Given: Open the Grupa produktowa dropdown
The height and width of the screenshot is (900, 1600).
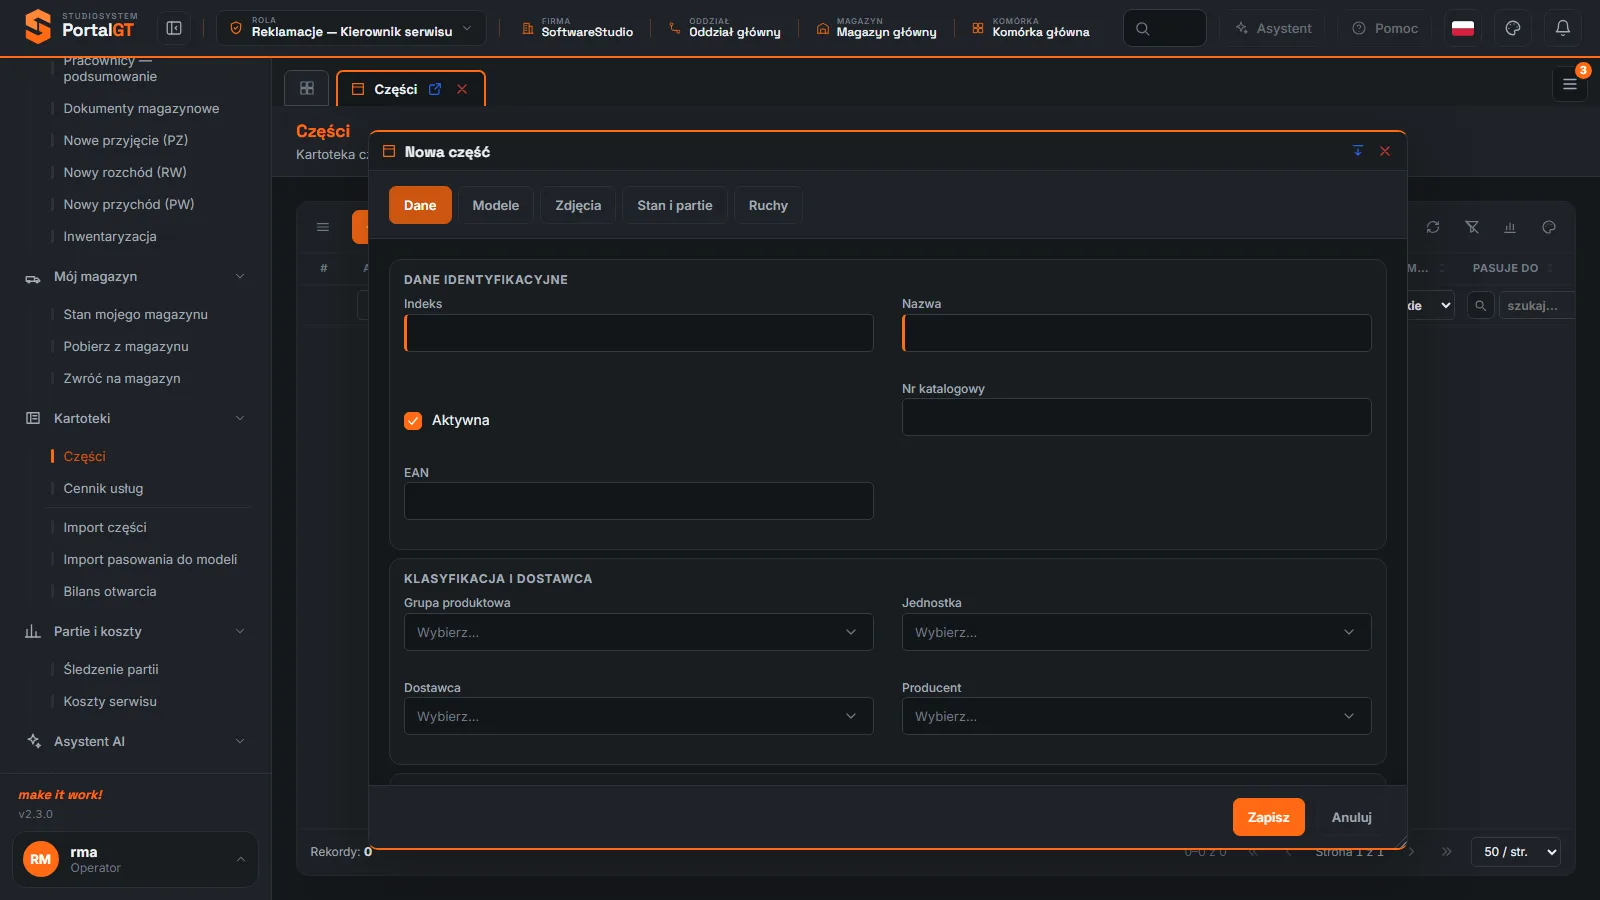Looking at the screenshot, I should pyautogui.click(x=639, y=632).
